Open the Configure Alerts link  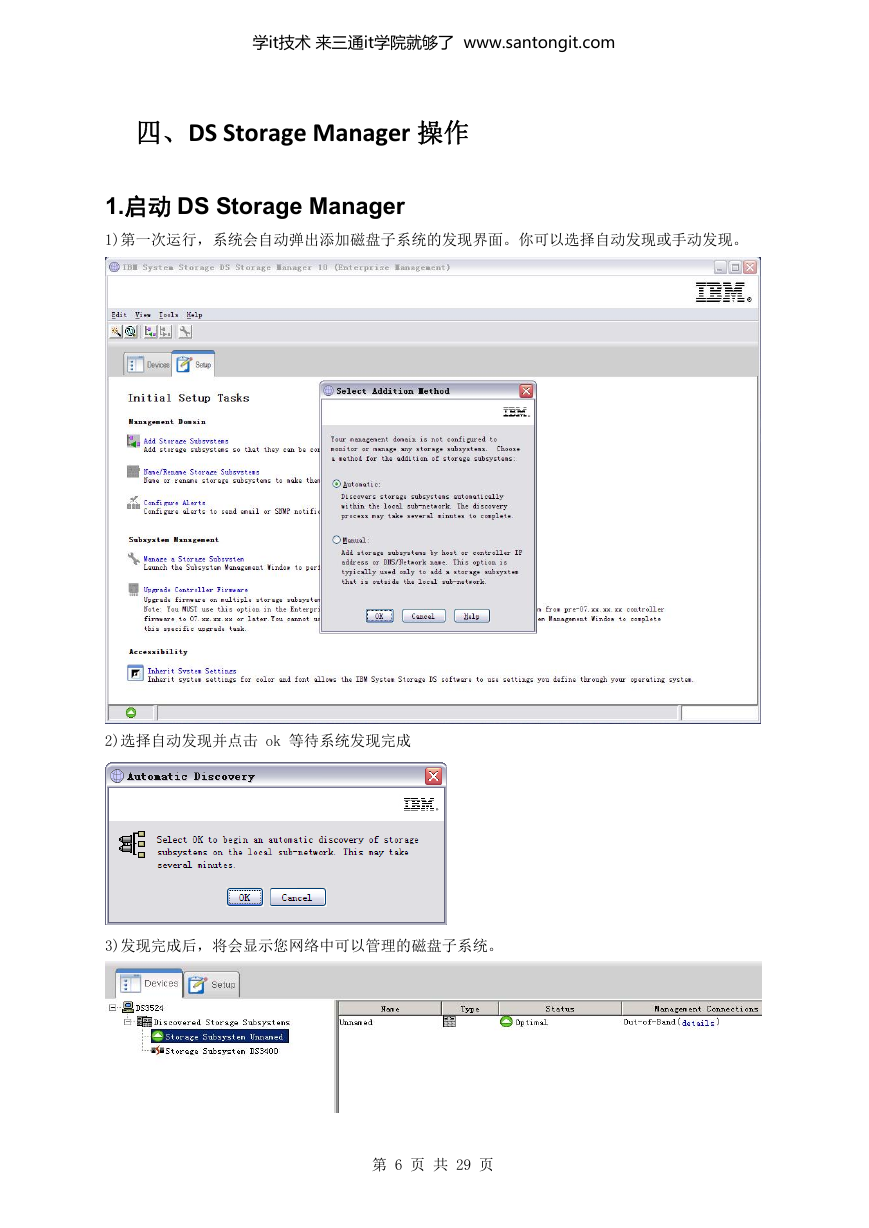tap(175, 503)
